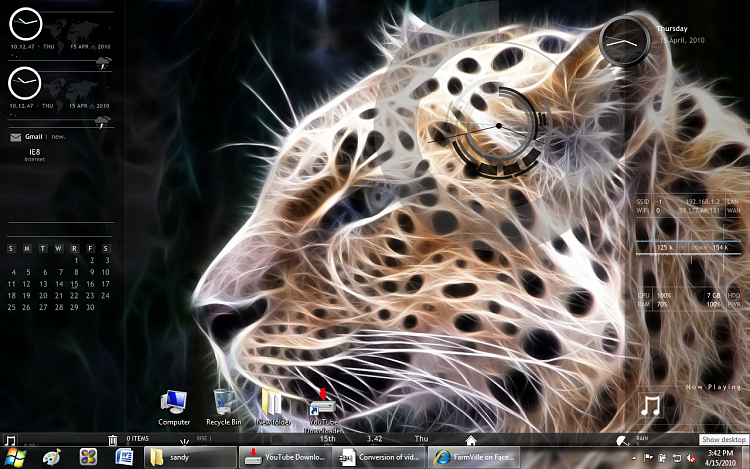Viewport: 750px width, 469px height.
Task: Click the Now Playing label
Action: [713, 386]
